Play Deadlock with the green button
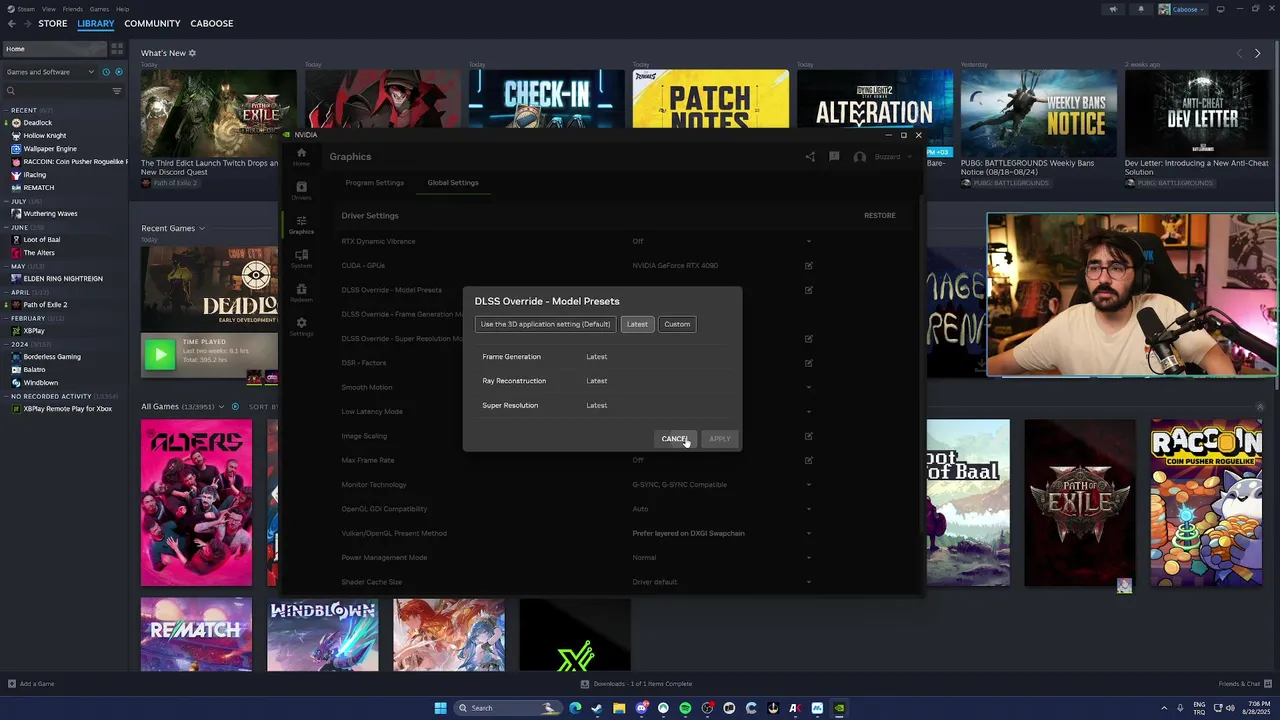The width and height of the screenshot is (1280, 720). tap(159, 354)
